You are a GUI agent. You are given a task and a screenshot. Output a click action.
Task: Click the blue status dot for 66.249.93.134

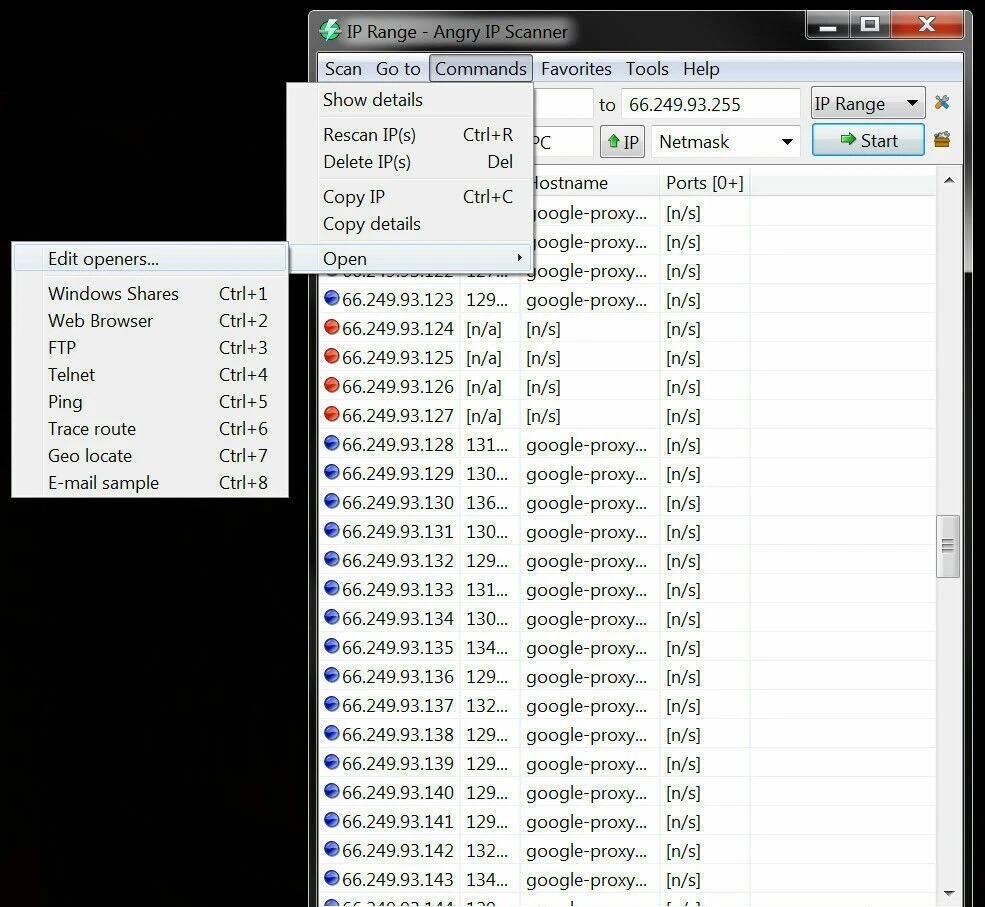[331, 617]
